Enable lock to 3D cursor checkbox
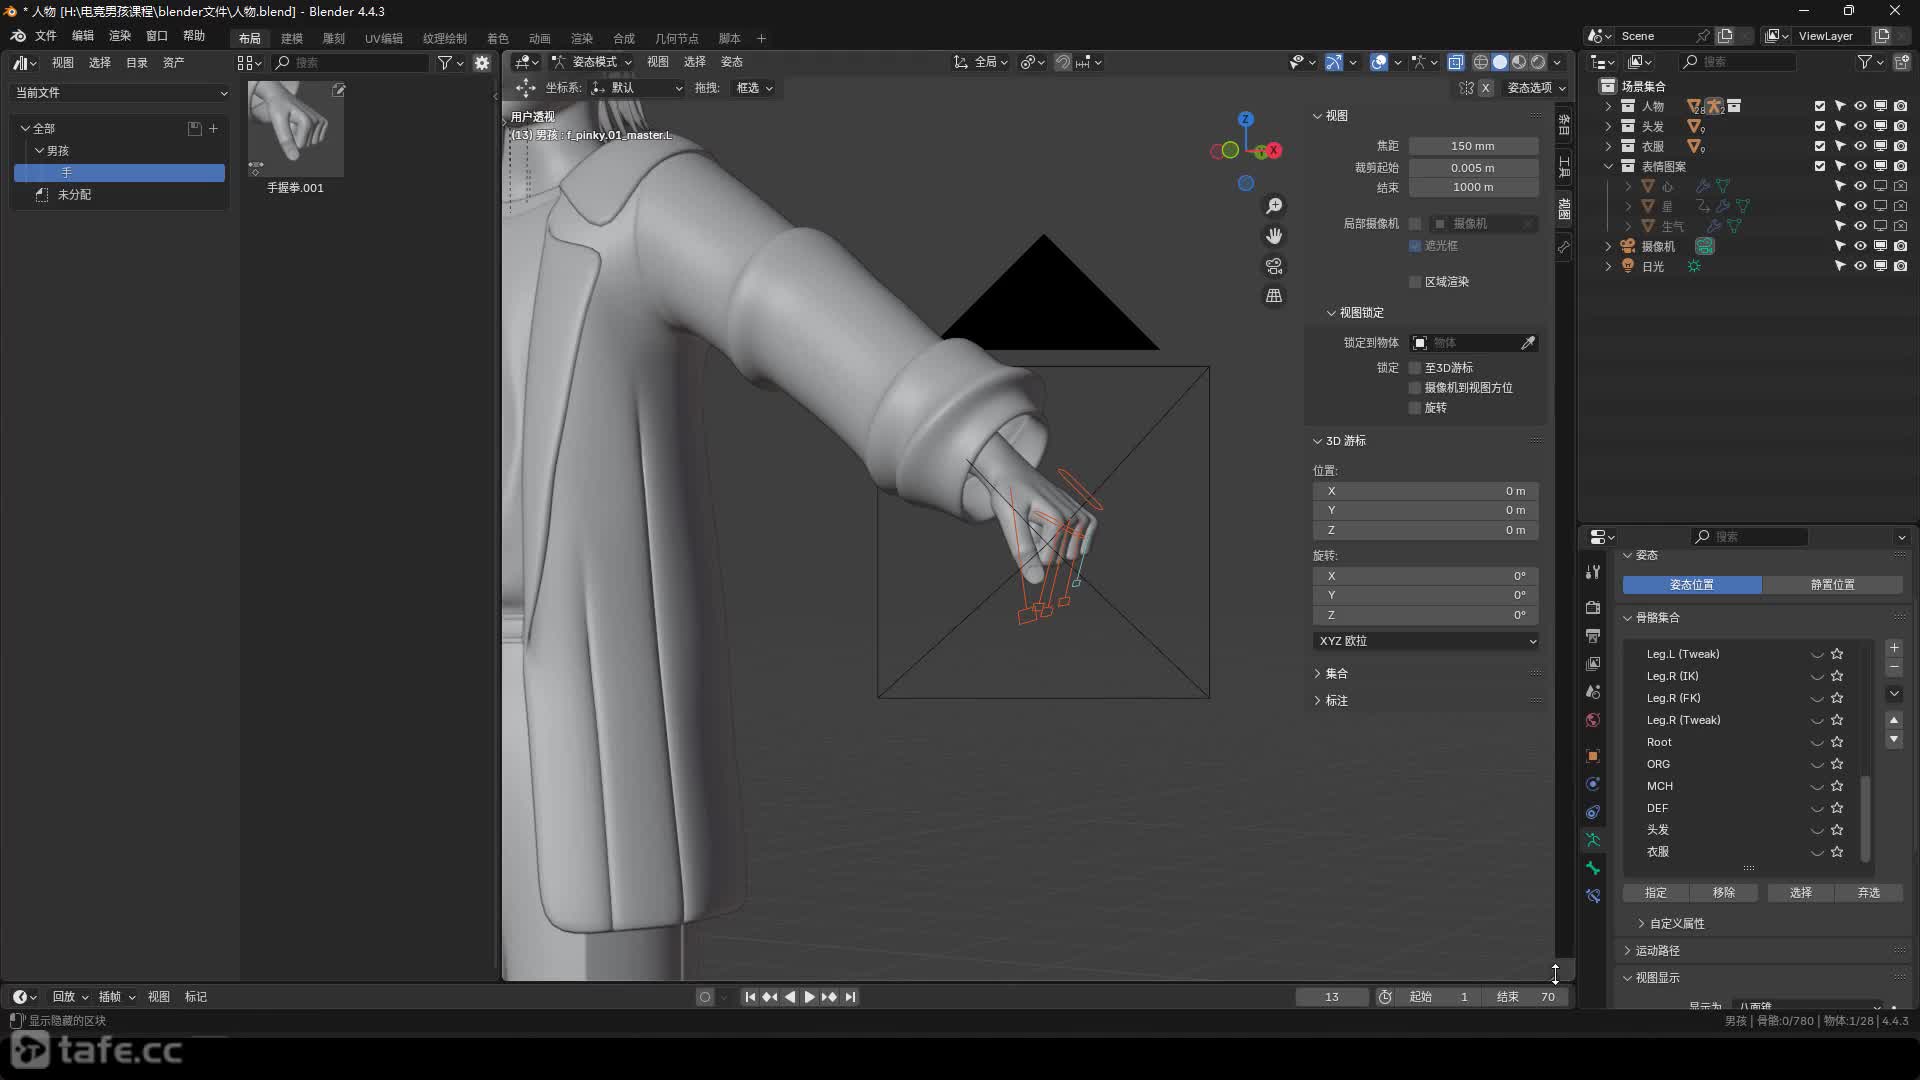 point(1415,368)
